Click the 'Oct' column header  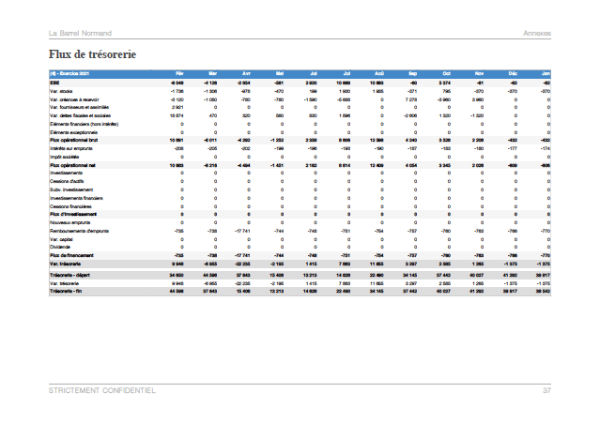(x=447, y=73)
